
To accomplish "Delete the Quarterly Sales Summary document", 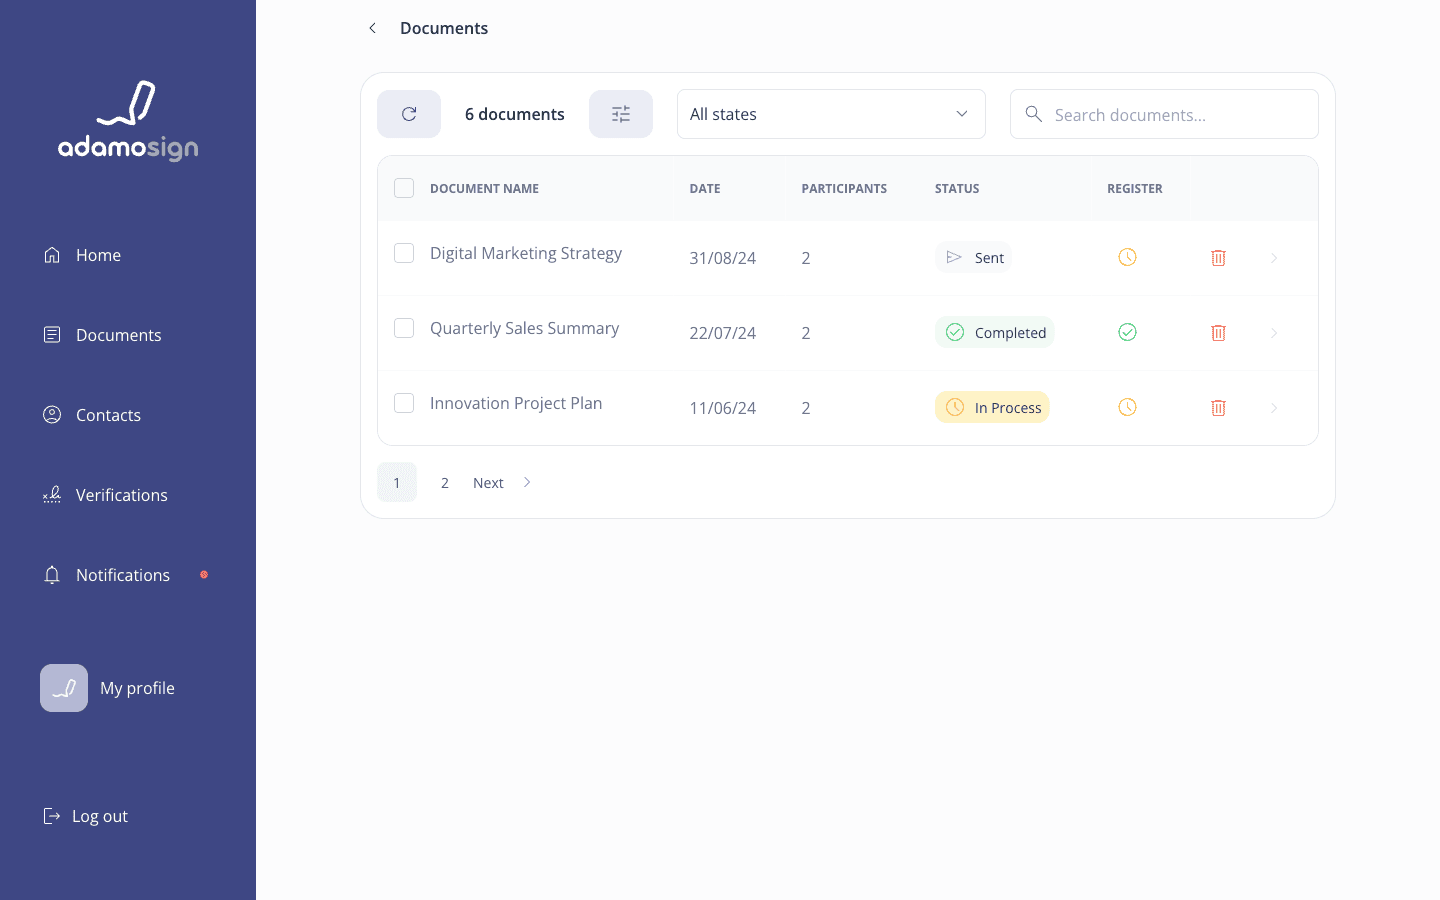I will coord(1218,333).
